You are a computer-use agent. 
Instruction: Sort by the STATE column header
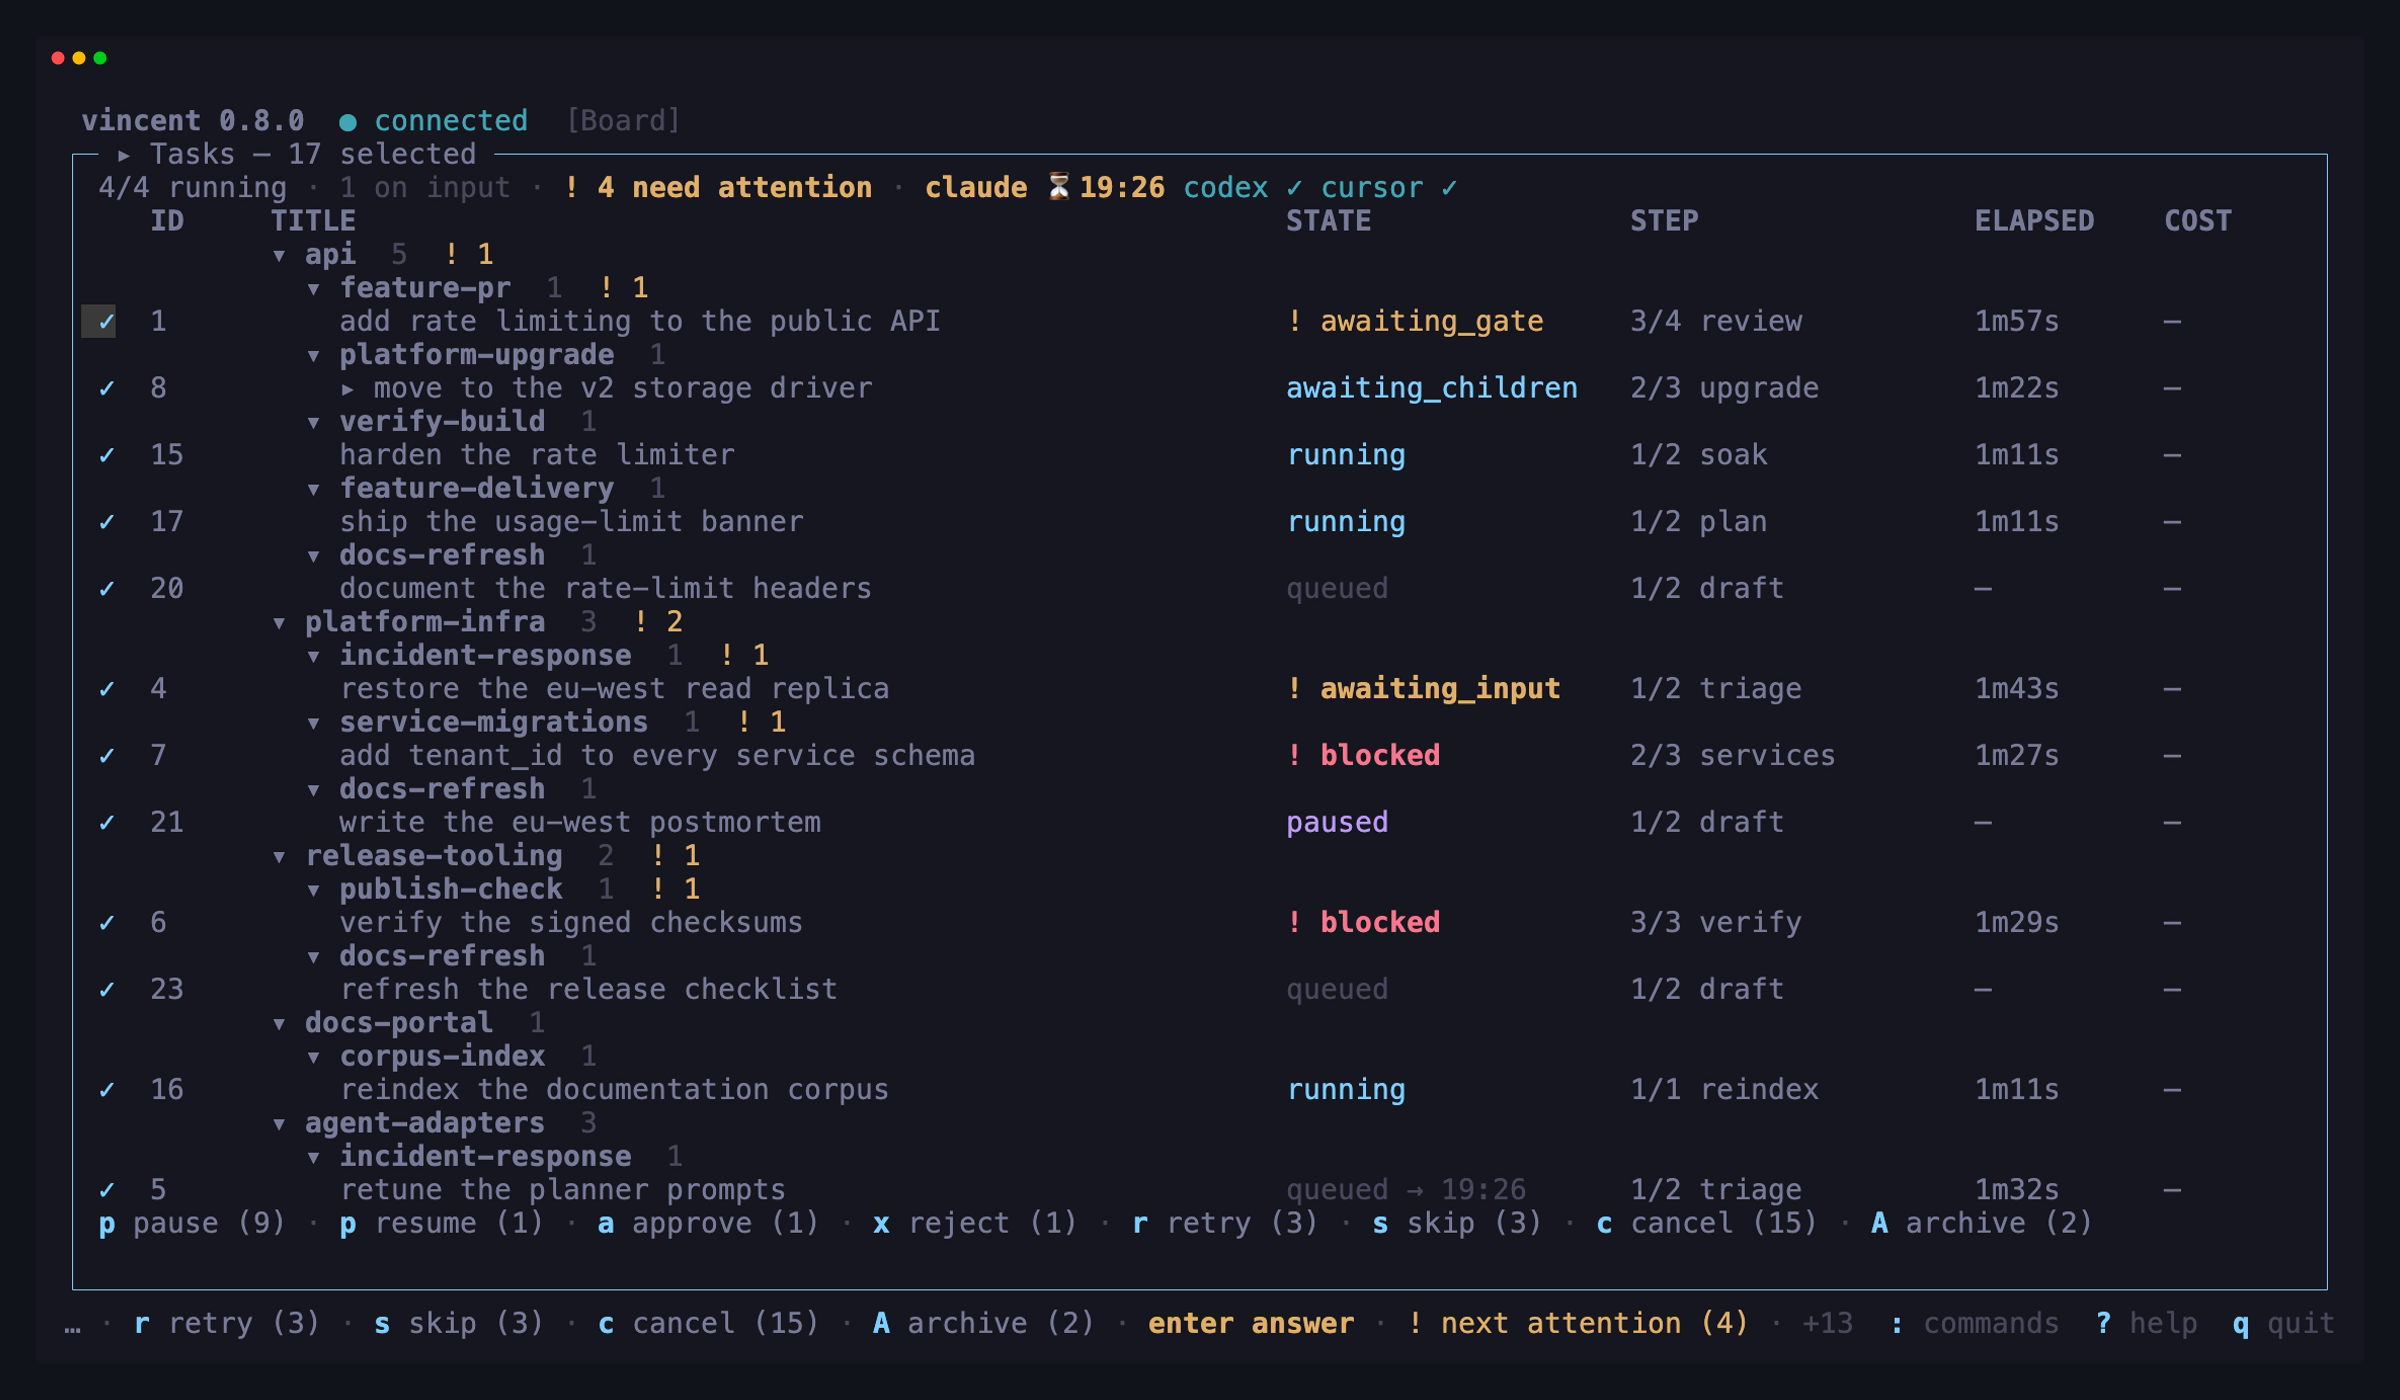[x=1328, y=221]
